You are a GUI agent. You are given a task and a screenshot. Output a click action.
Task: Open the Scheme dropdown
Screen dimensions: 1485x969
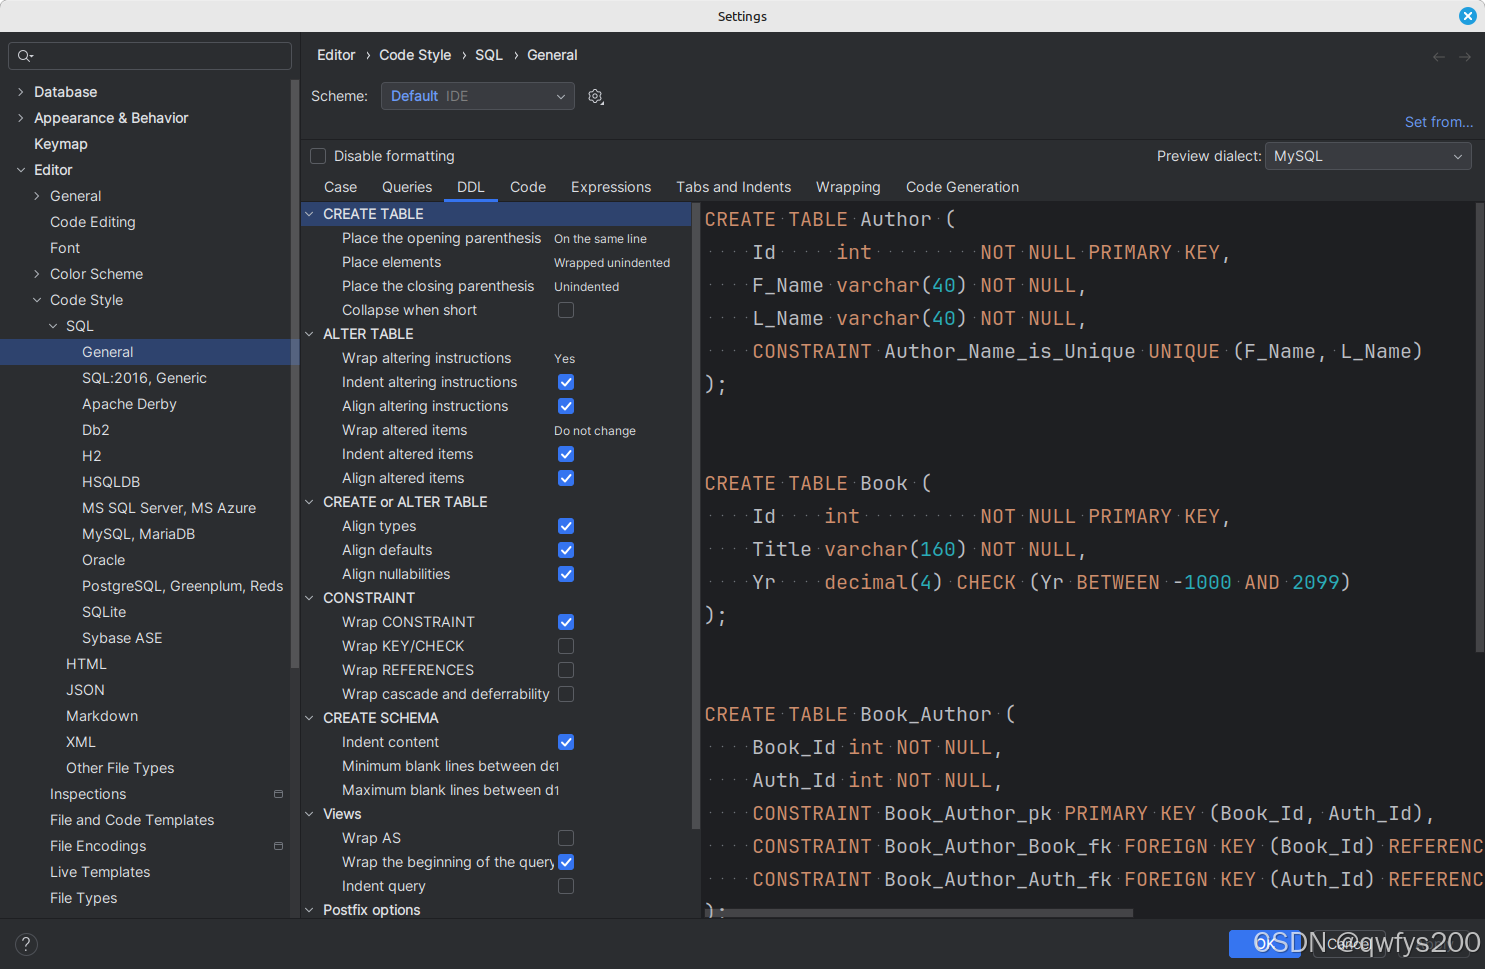click(x=478, y=96)
